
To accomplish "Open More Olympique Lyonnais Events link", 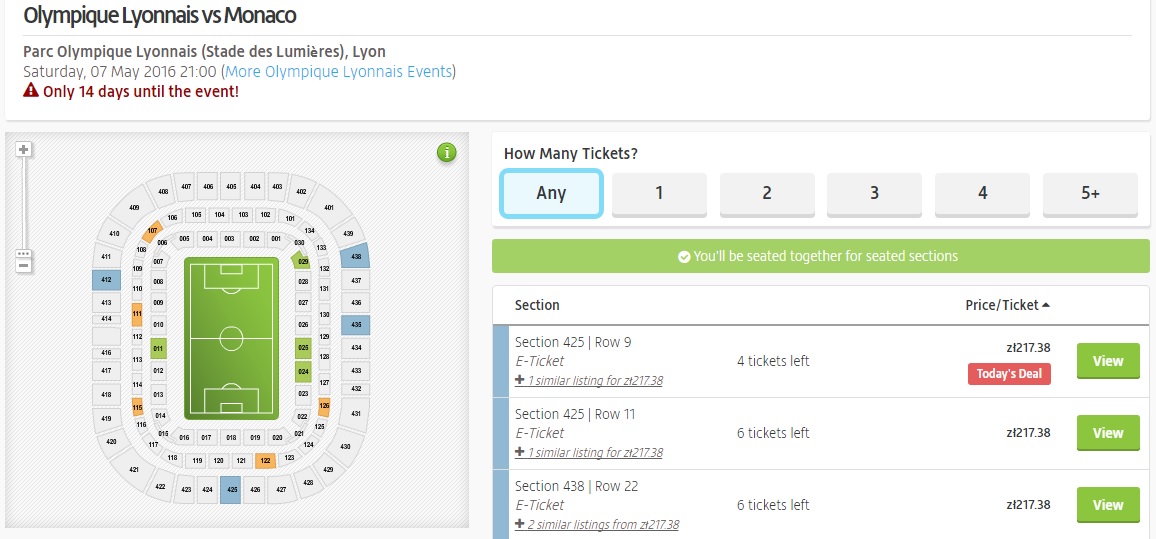I will (339, 71).
